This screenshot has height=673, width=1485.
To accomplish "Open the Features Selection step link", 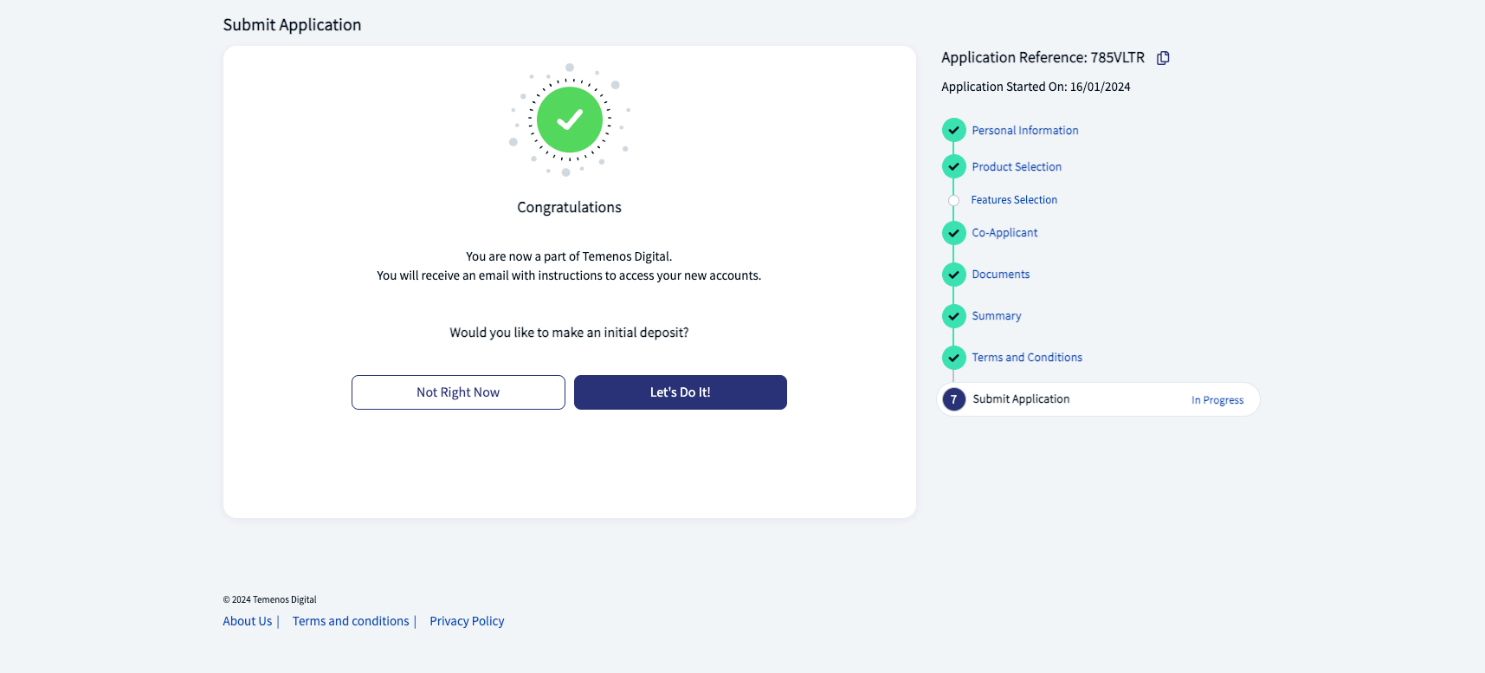I will 1014,200.
